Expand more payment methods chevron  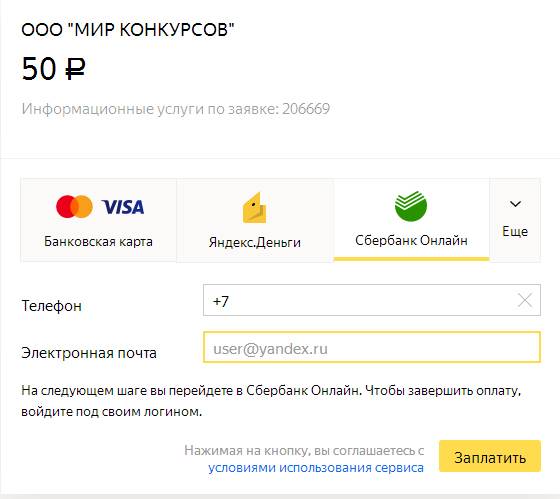[515, 204]
